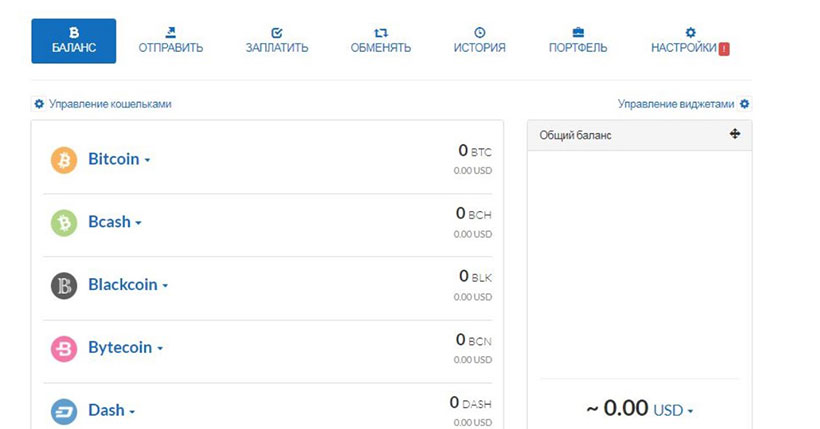
Task: Open the USD currency dropdown in total balance
Action: pos(673,410)
